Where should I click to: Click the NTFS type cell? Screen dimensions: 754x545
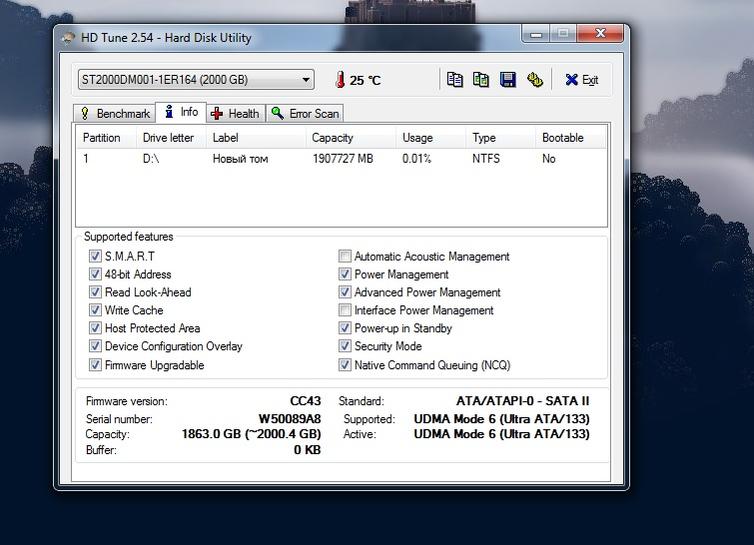(x=486, y=159)
